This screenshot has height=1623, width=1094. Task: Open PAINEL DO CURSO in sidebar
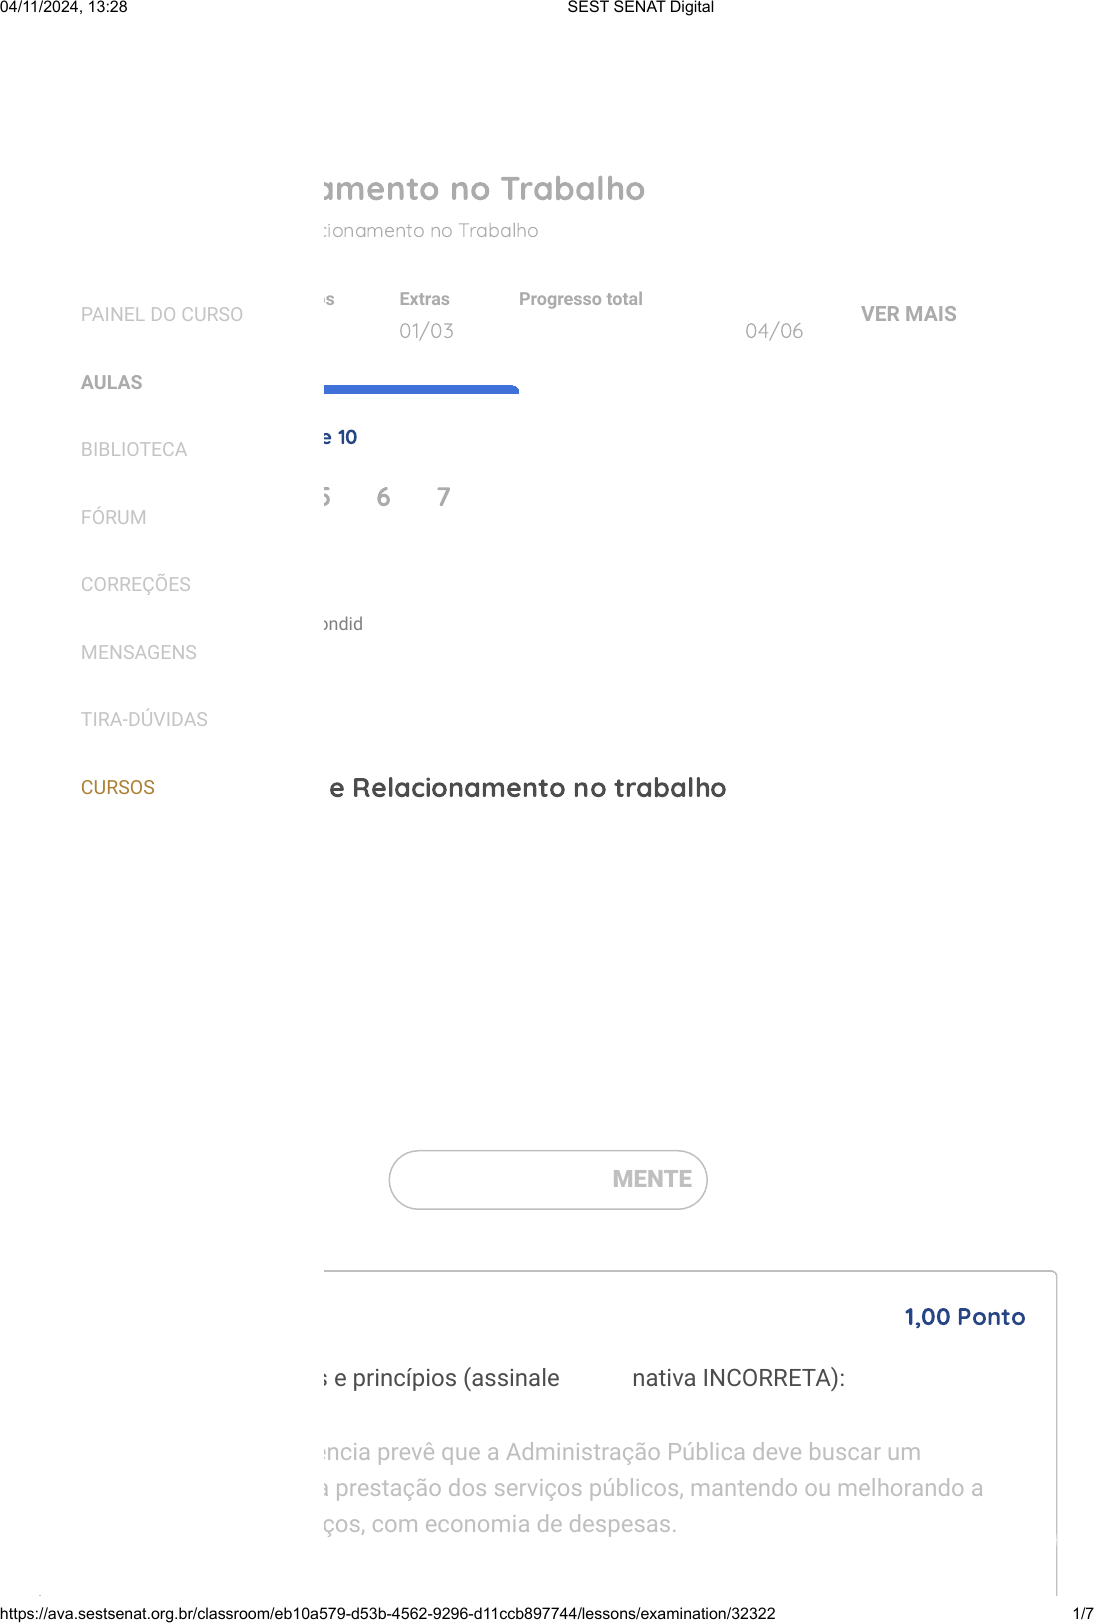point(162,315)
